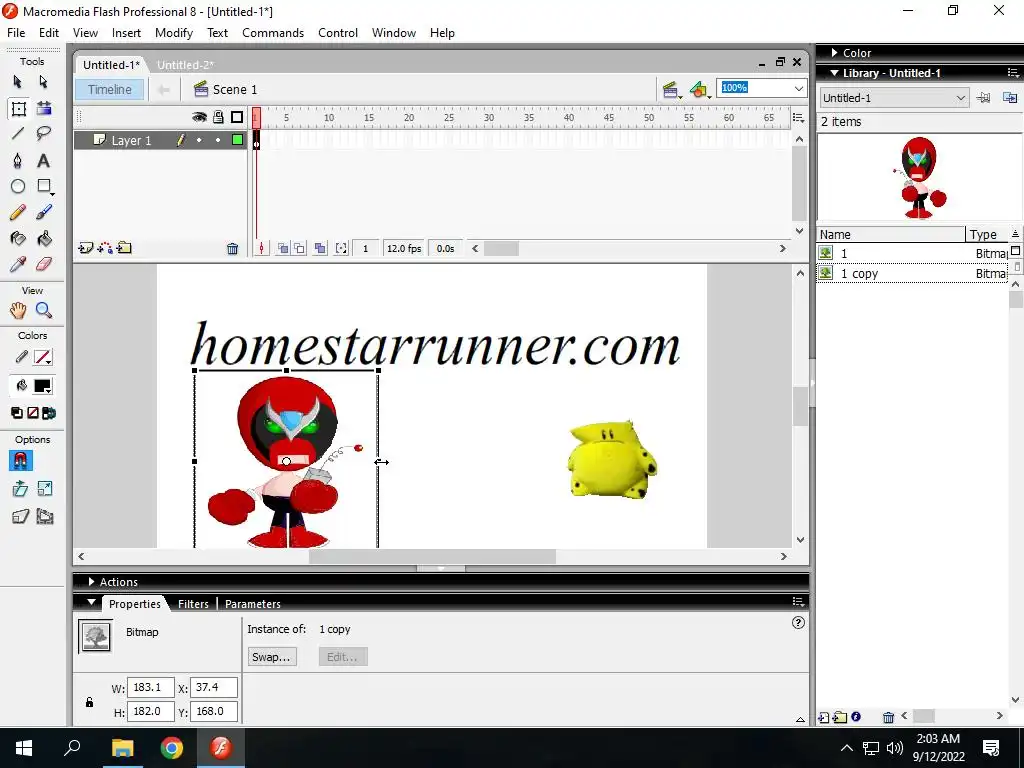Click the Envelope option icon
Image resolution: width=1024 pixels, height=768 pixels.
coord(45,517)
